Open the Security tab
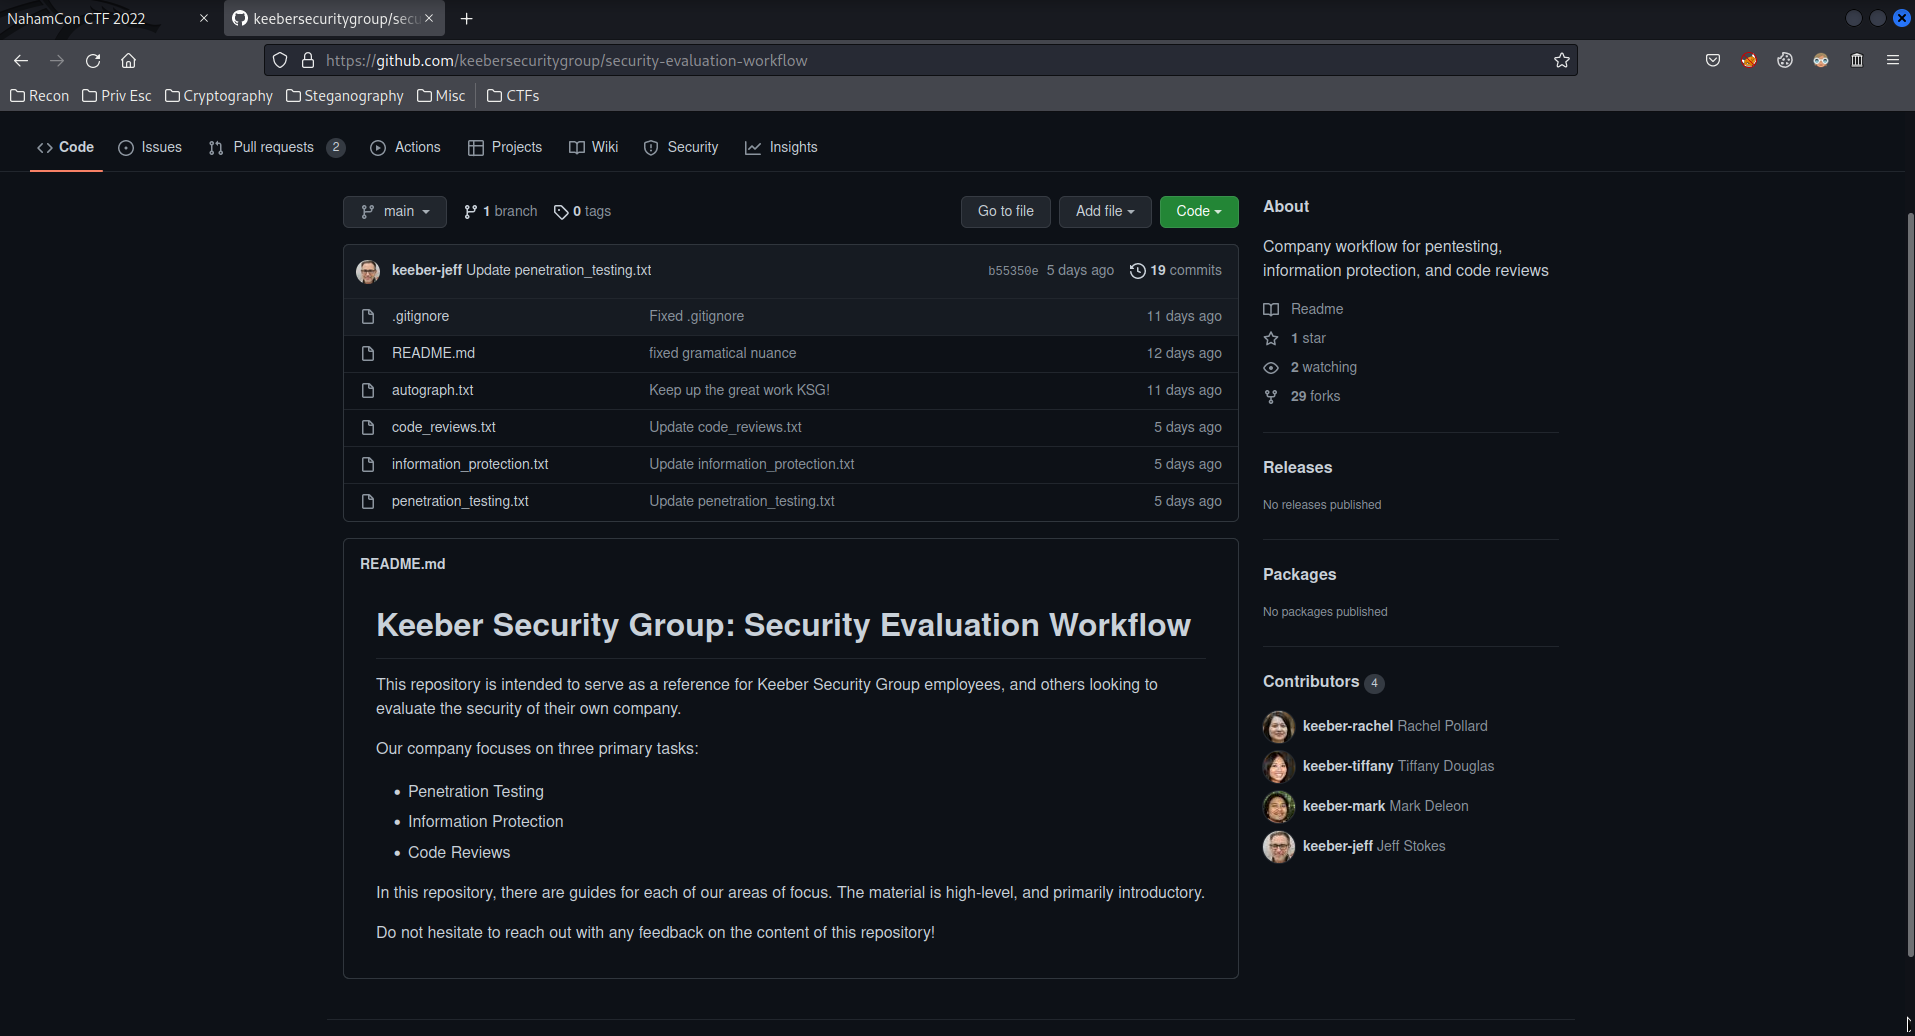The height and width of the screenshot is (1036, 1915). pyautogui.click(x=681, y=147)
